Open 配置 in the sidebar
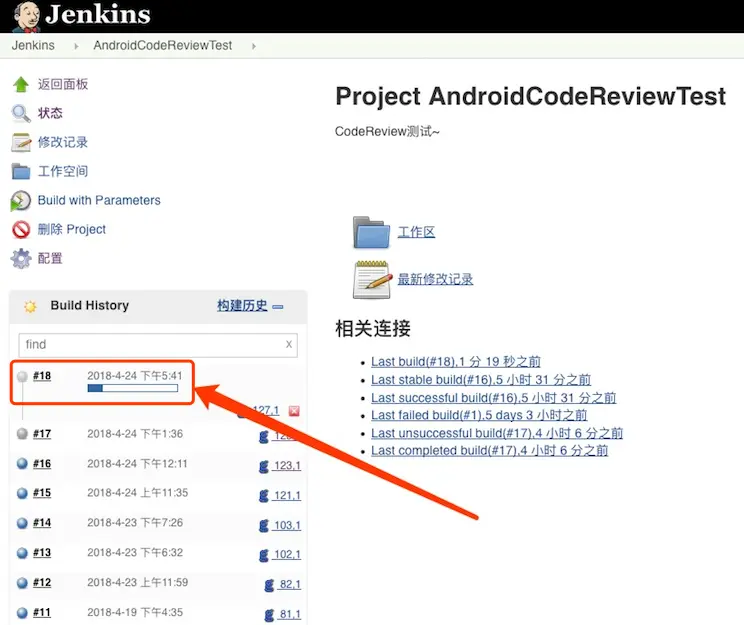 coord(50,259)
